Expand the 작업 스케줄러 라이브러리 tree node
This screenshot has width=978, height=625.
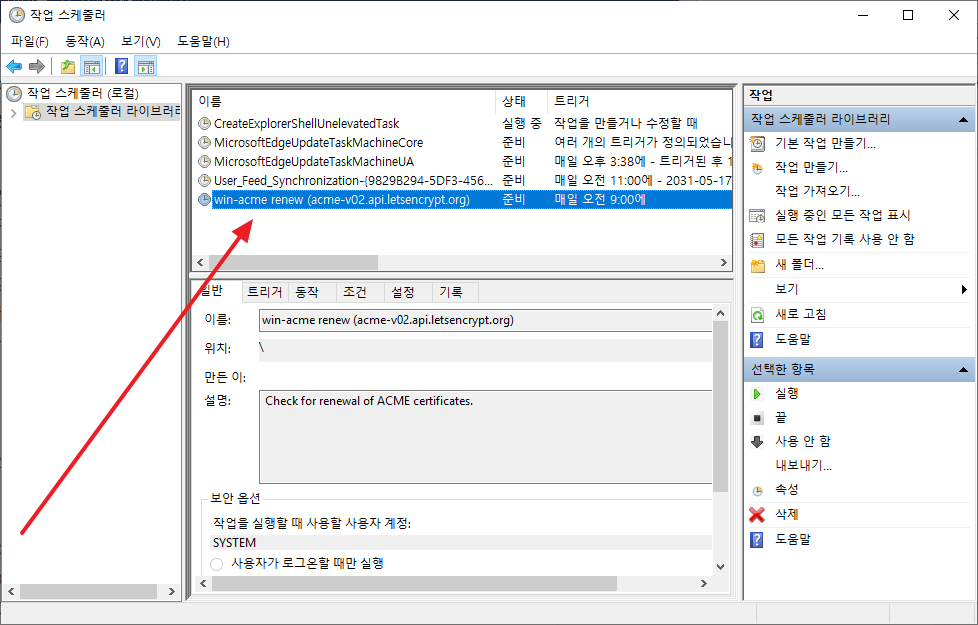point(14,113)
